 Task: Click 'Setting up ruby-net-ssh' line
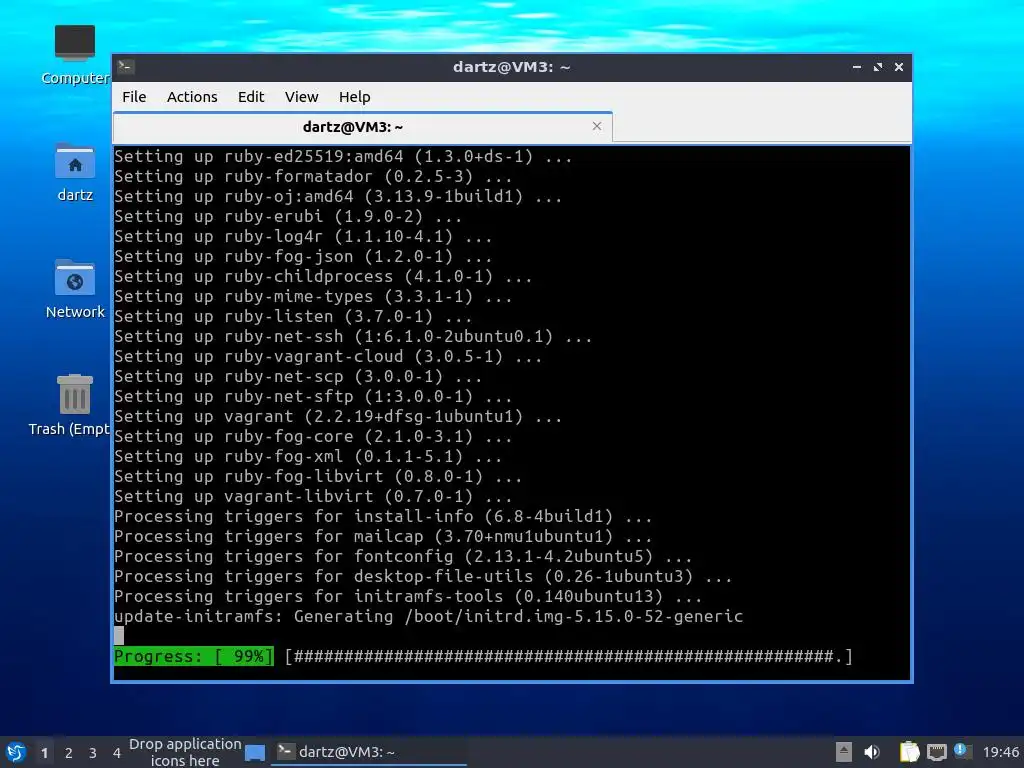353,336
